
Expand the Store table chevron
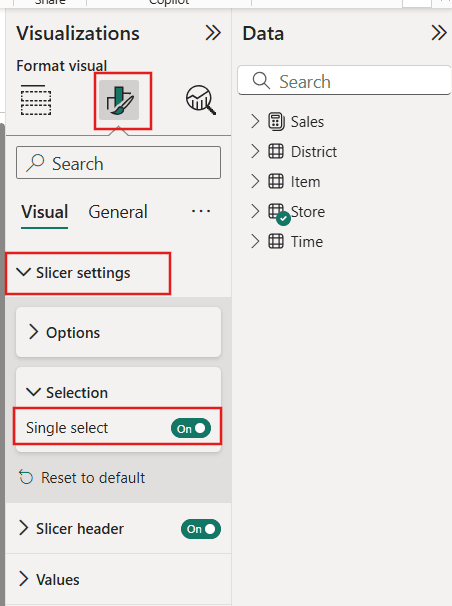(x=255, y=211)
